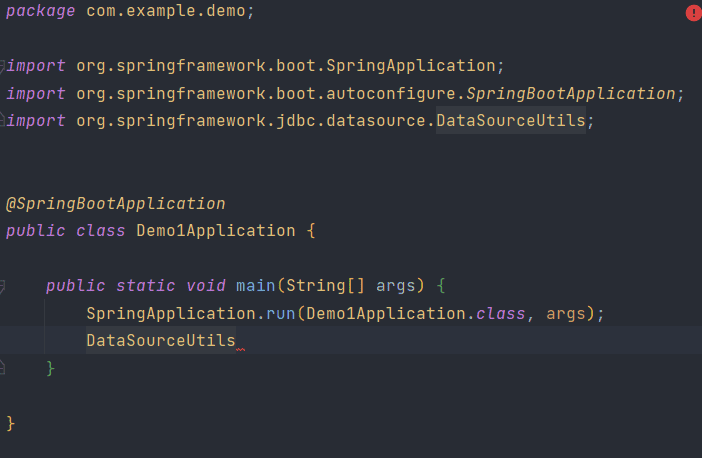This screenshot has width=702, height=458.
Task: Click SpringBootApplication in the autoconfigure import
Action: tap(571, 94)
